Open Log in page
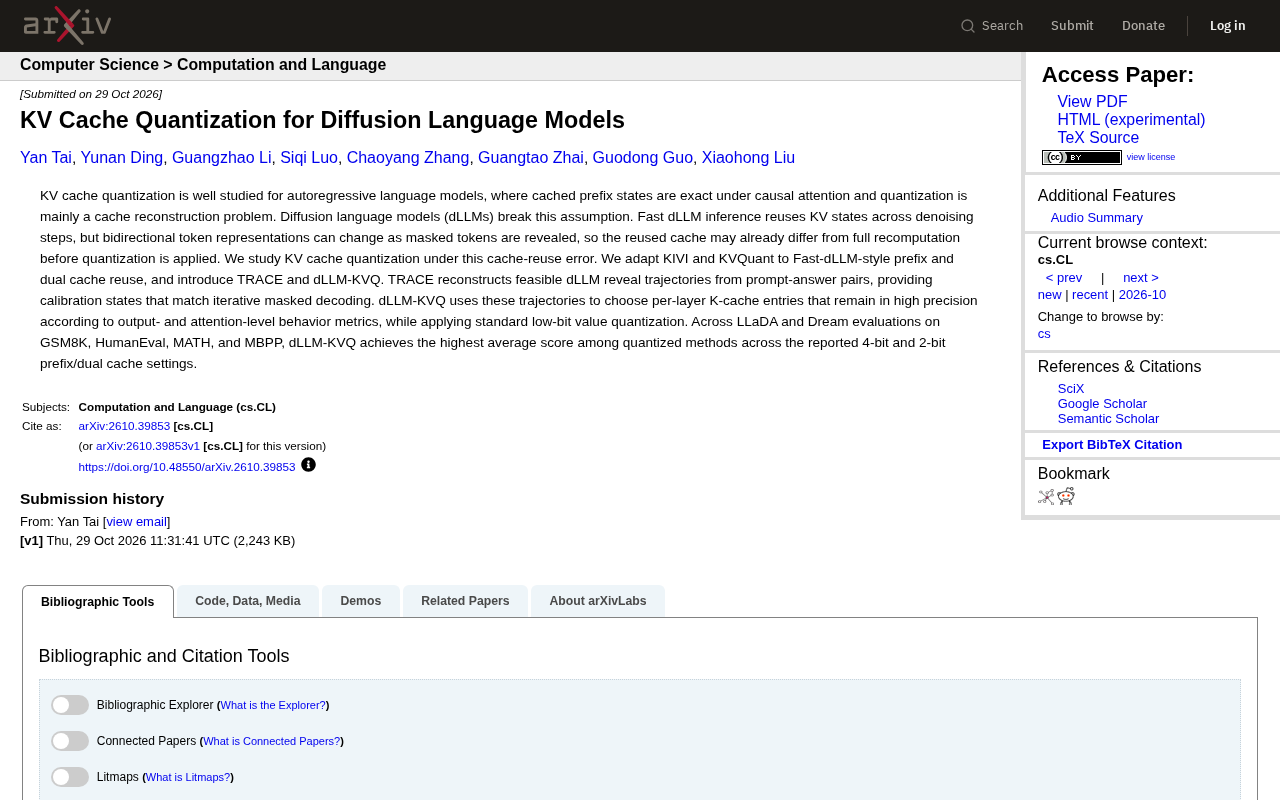This screenshot has height=800, width=1280. pos(1227,26)
